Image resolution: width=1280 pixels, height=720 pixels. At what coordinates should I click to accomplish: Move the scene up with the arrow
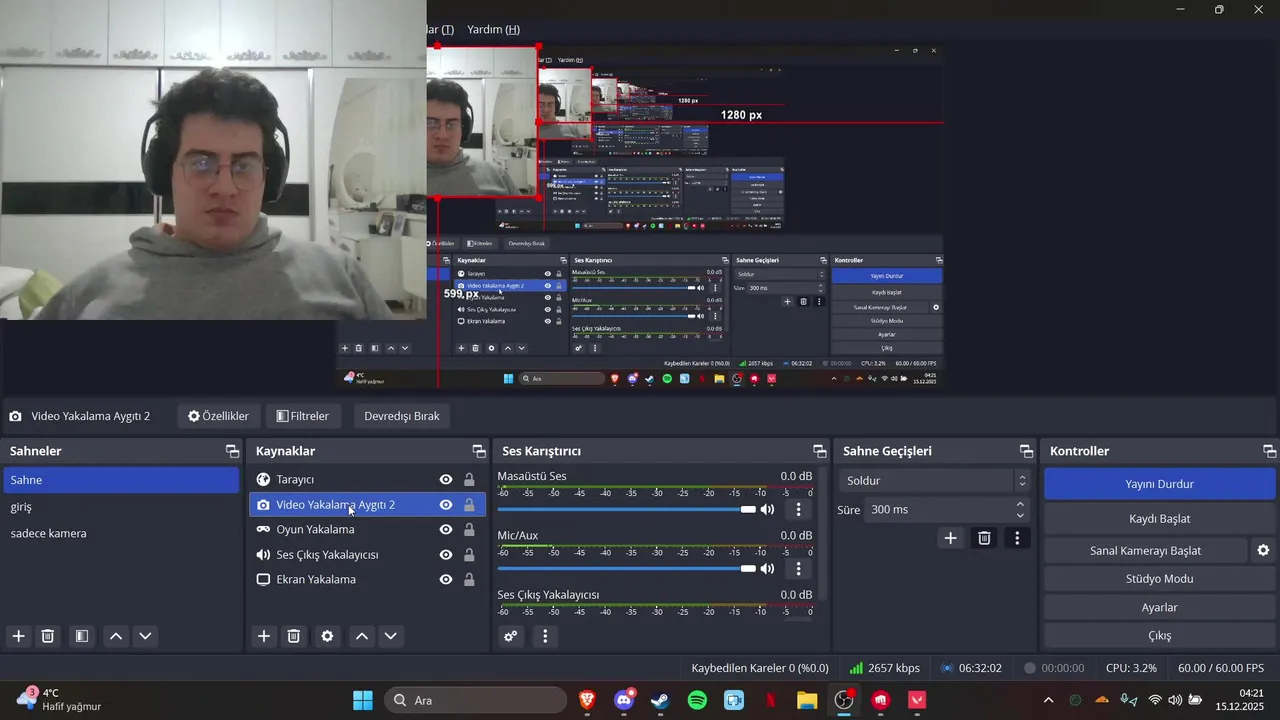[x=116, y=636]
